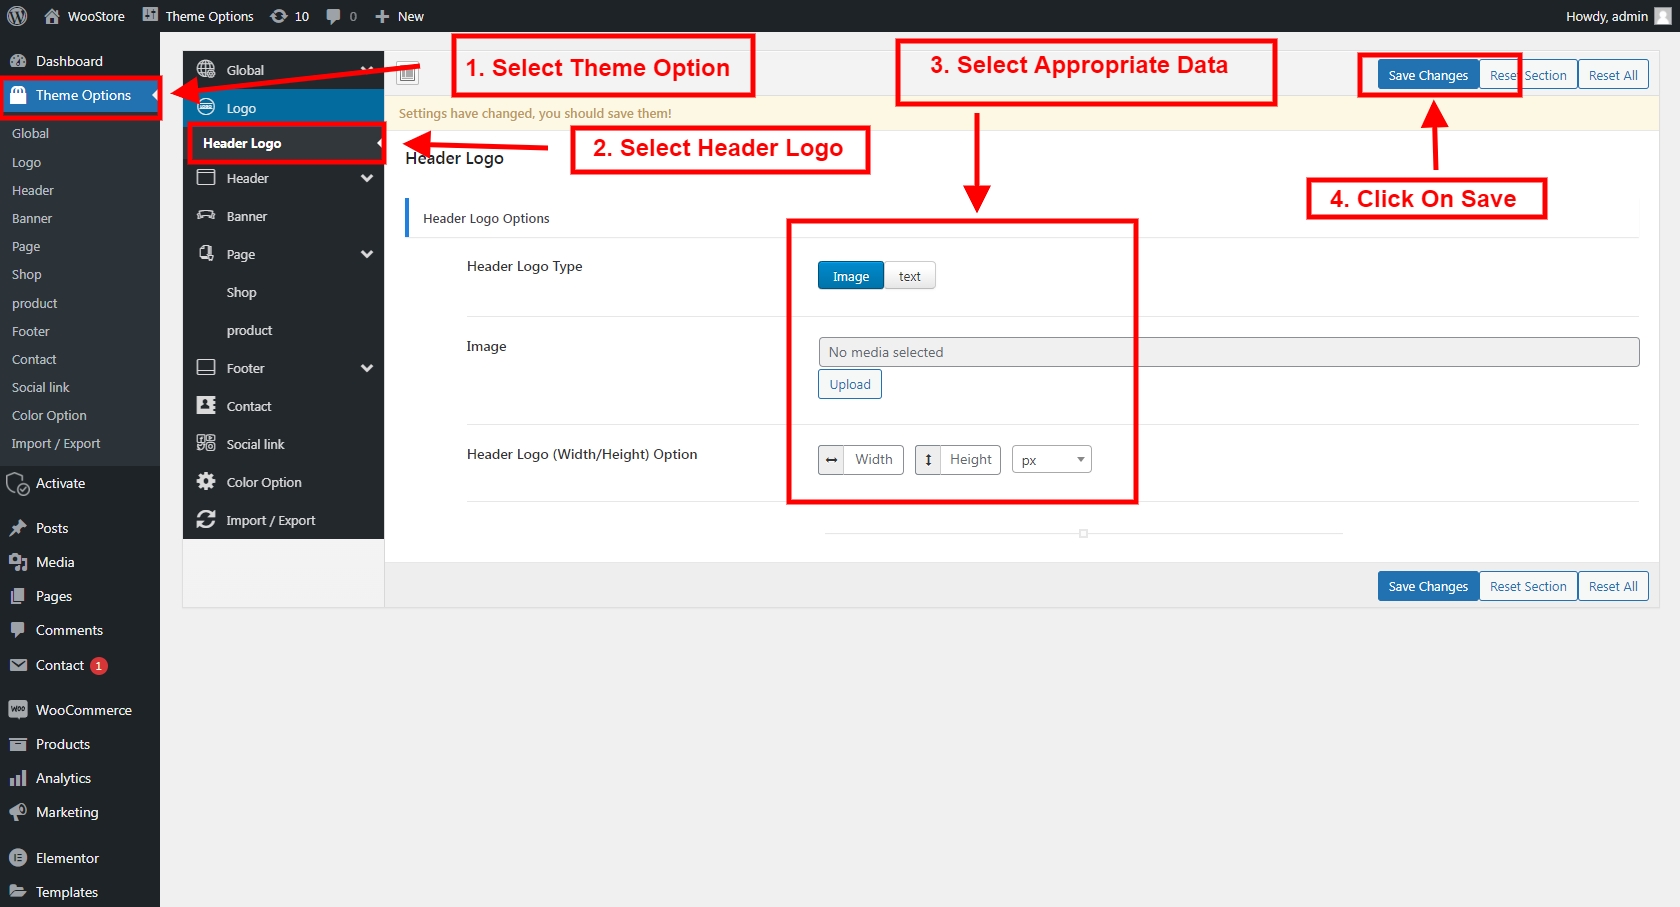
Task: Expand the Header section chevron
Action: [x=367, y=178]
